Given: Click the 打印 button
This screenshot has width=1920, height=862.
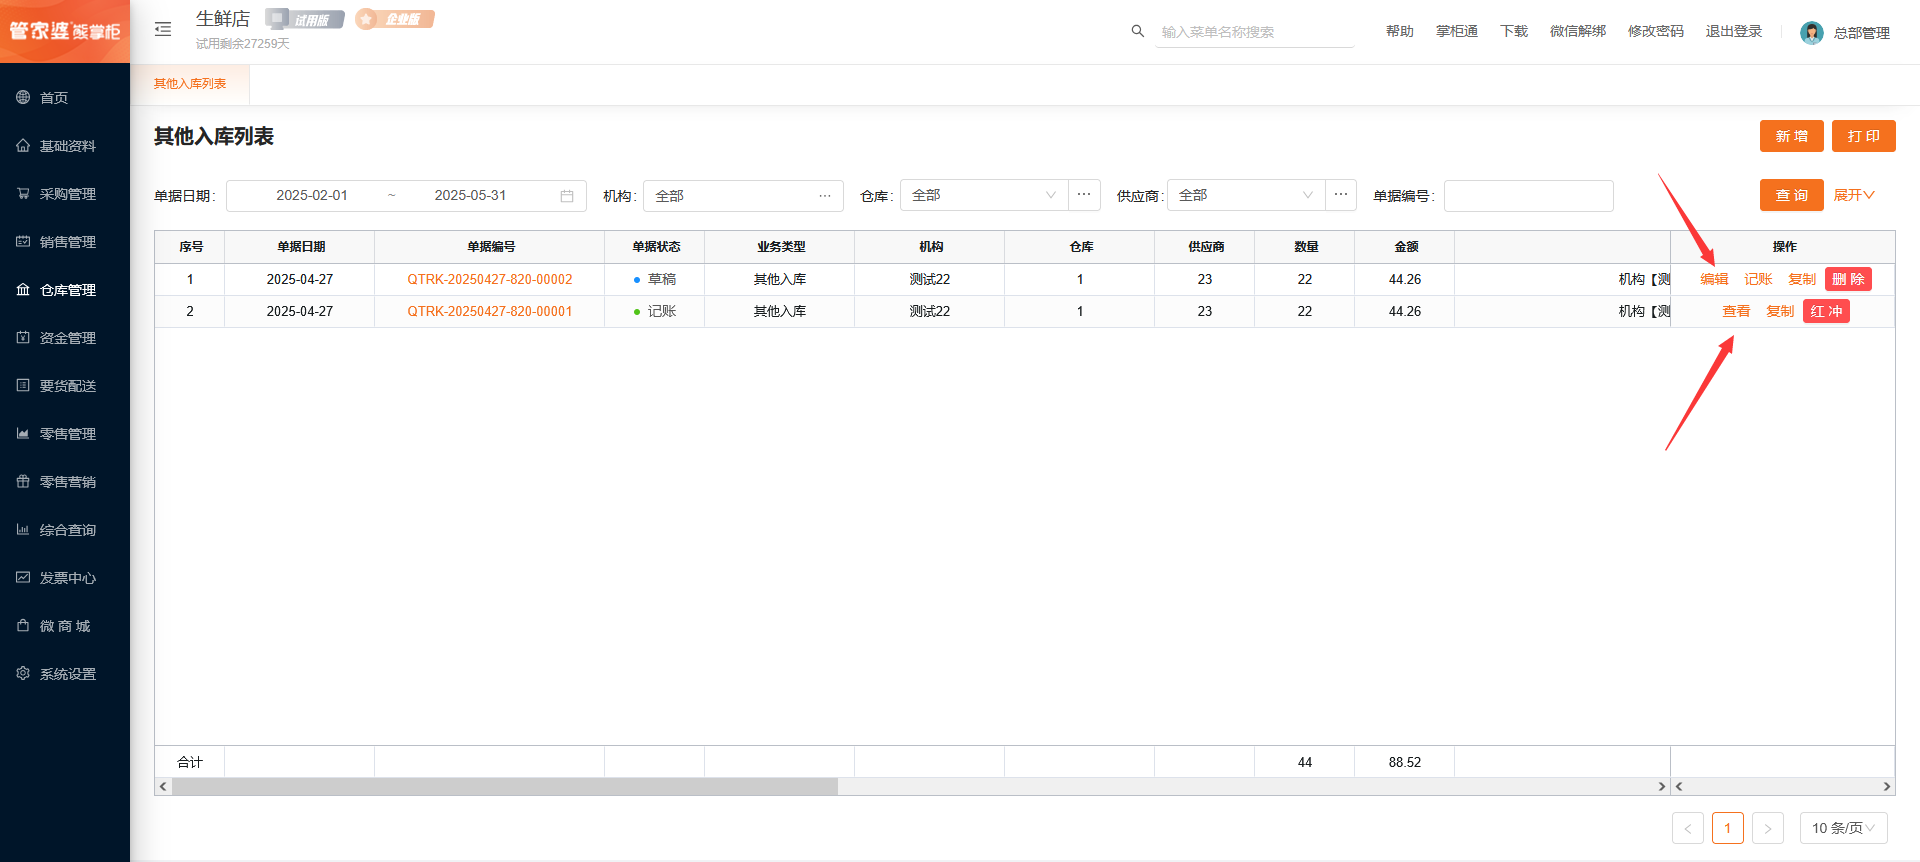Looking at the screenshot, I should (x=1864, y=136).
